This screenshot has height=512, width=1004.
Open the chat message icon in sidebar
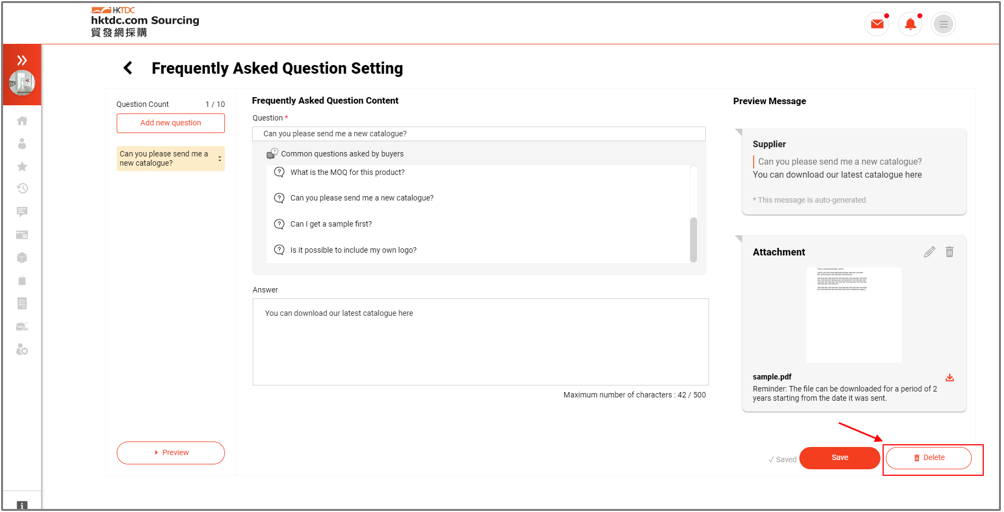tap(22, 212)
